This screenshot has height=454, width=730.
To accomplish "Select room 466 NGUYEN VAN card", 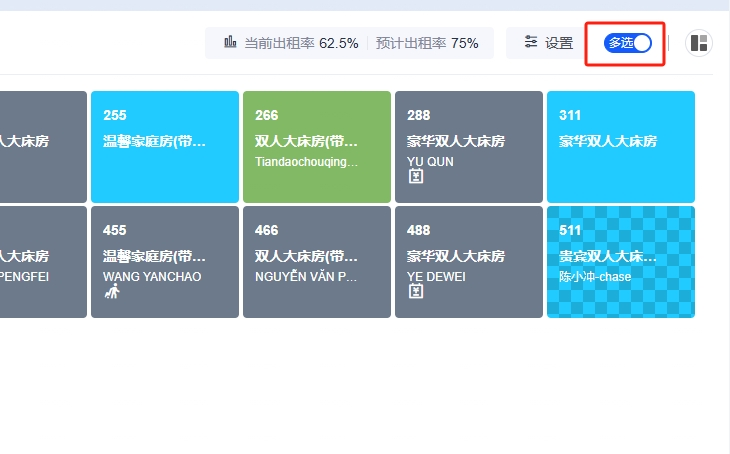I will tap(316, 261).
